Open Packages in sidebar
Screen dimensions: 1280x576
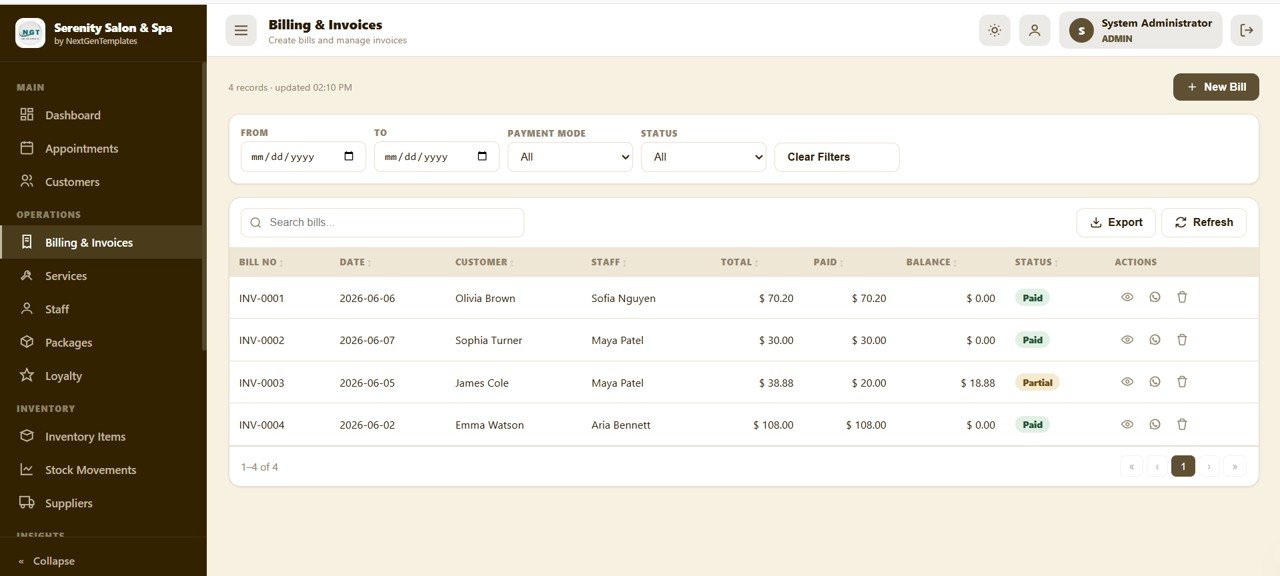click(x=101, y=342)
